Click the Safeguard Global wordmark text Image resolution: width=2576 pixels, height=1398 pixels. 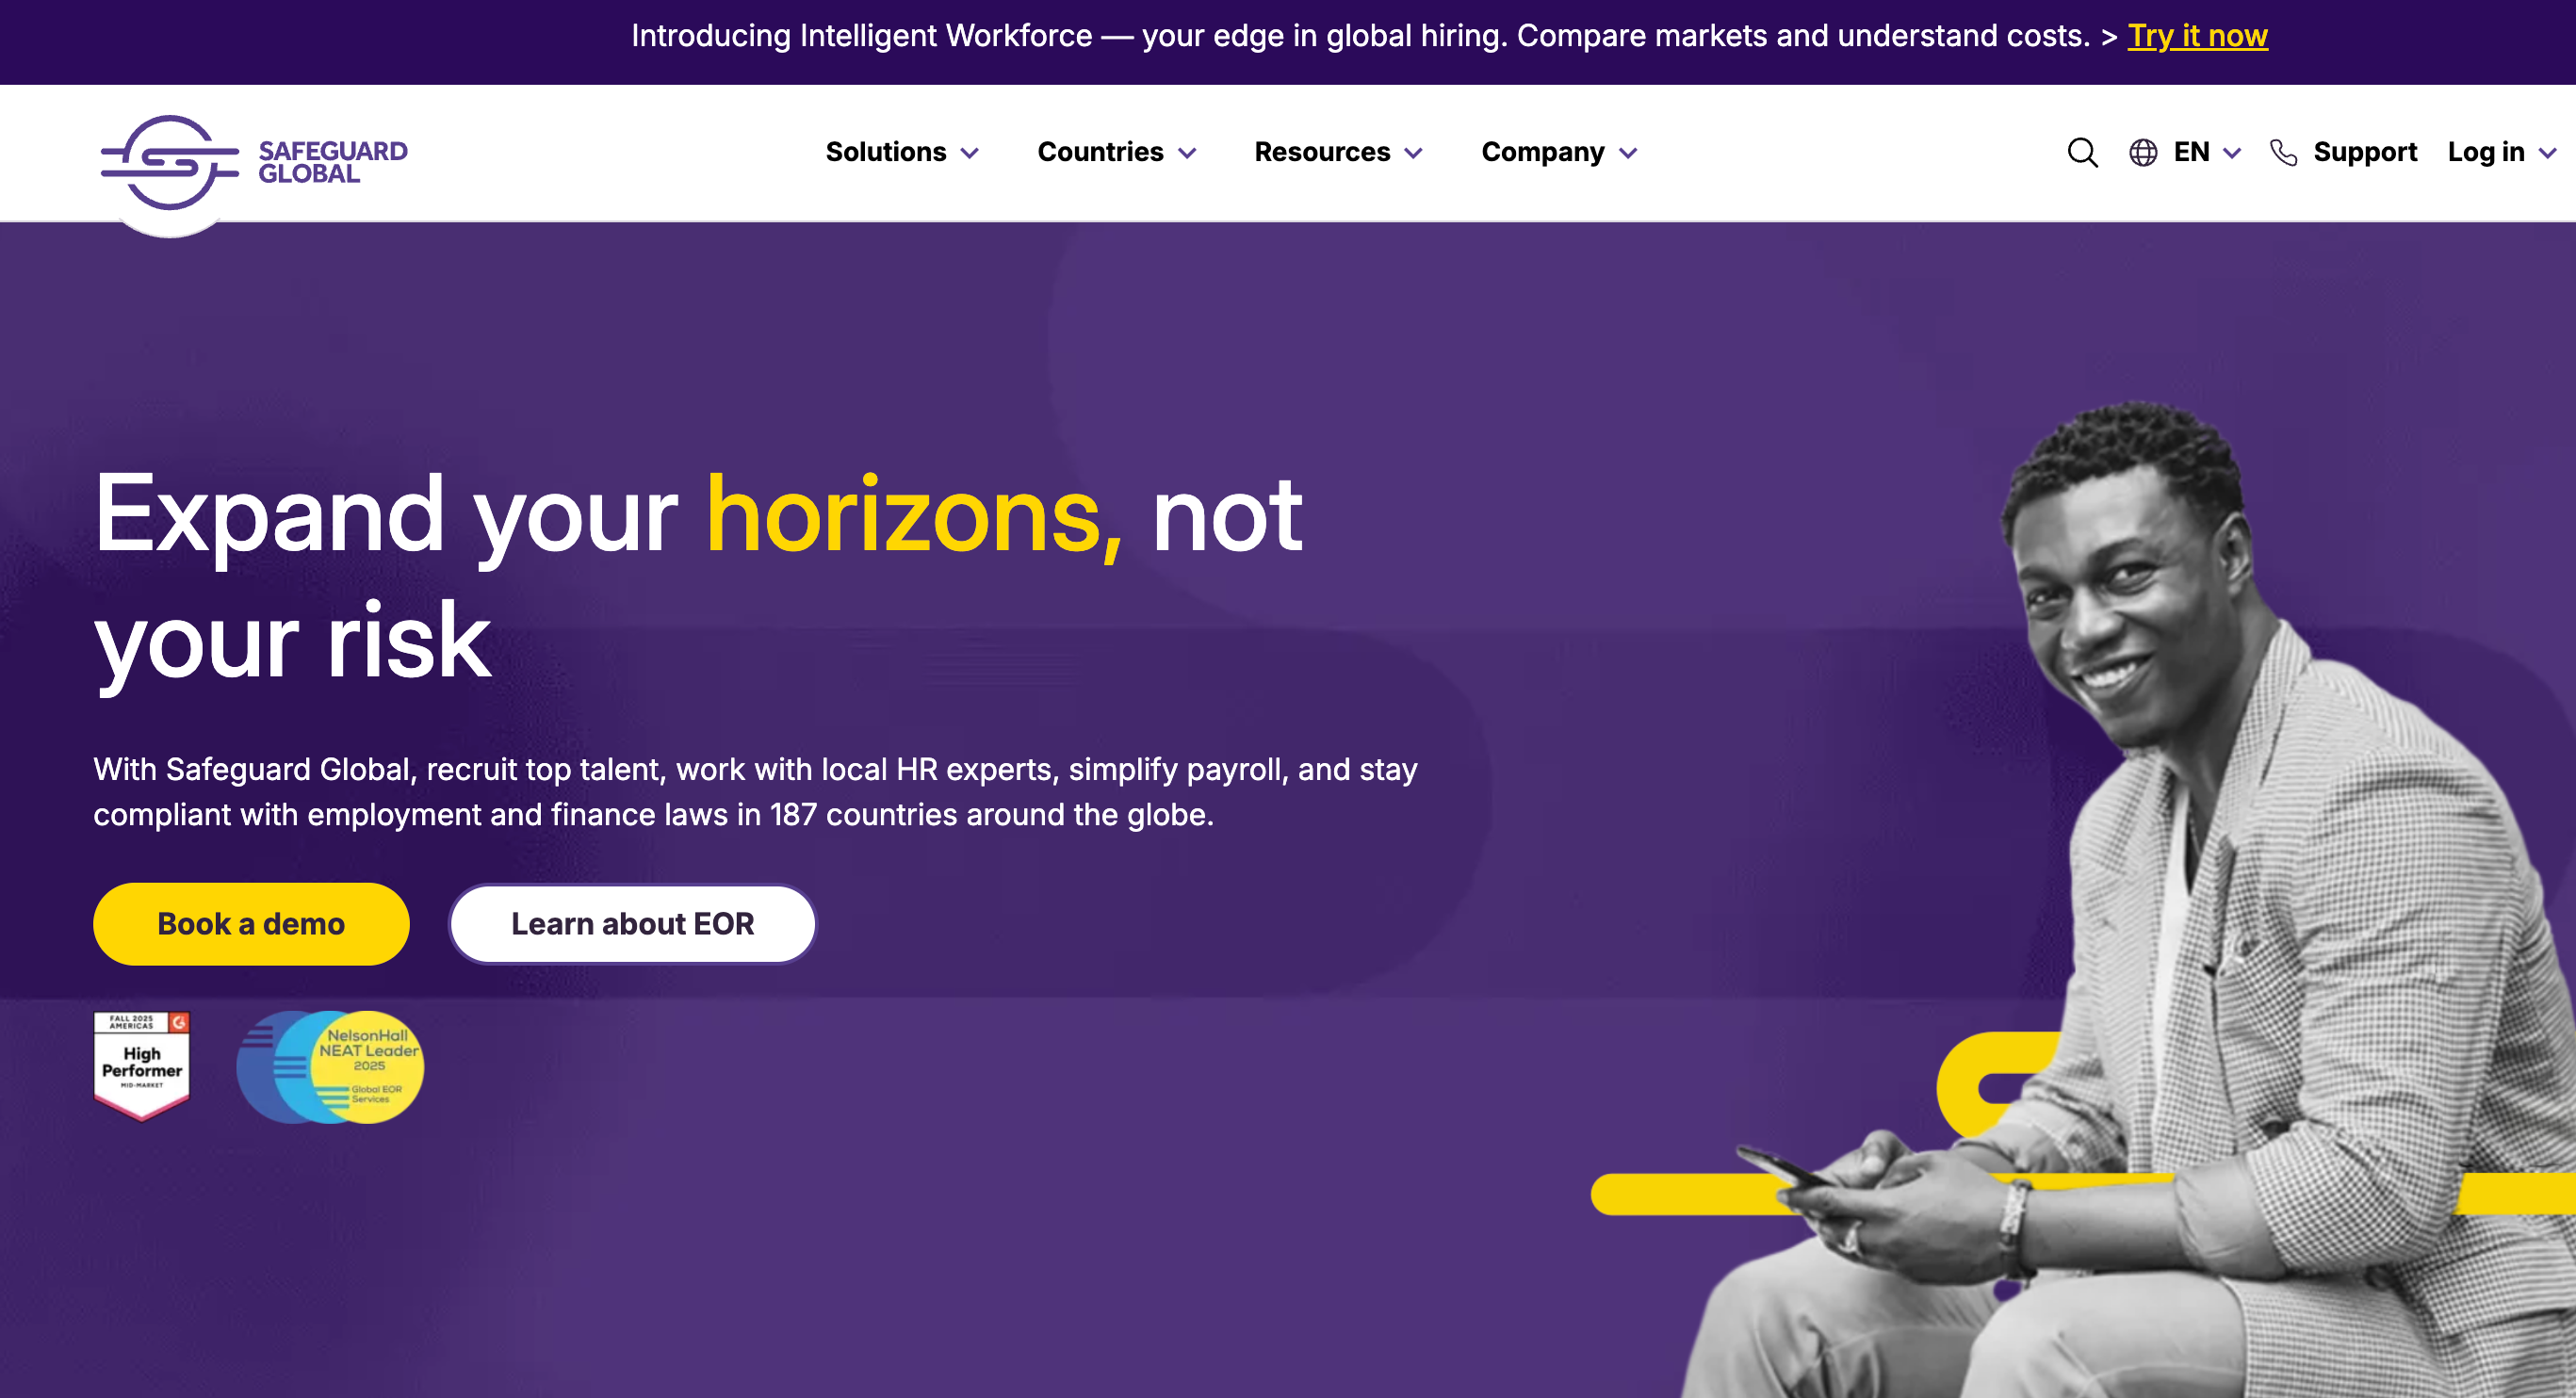coord(333,162)
